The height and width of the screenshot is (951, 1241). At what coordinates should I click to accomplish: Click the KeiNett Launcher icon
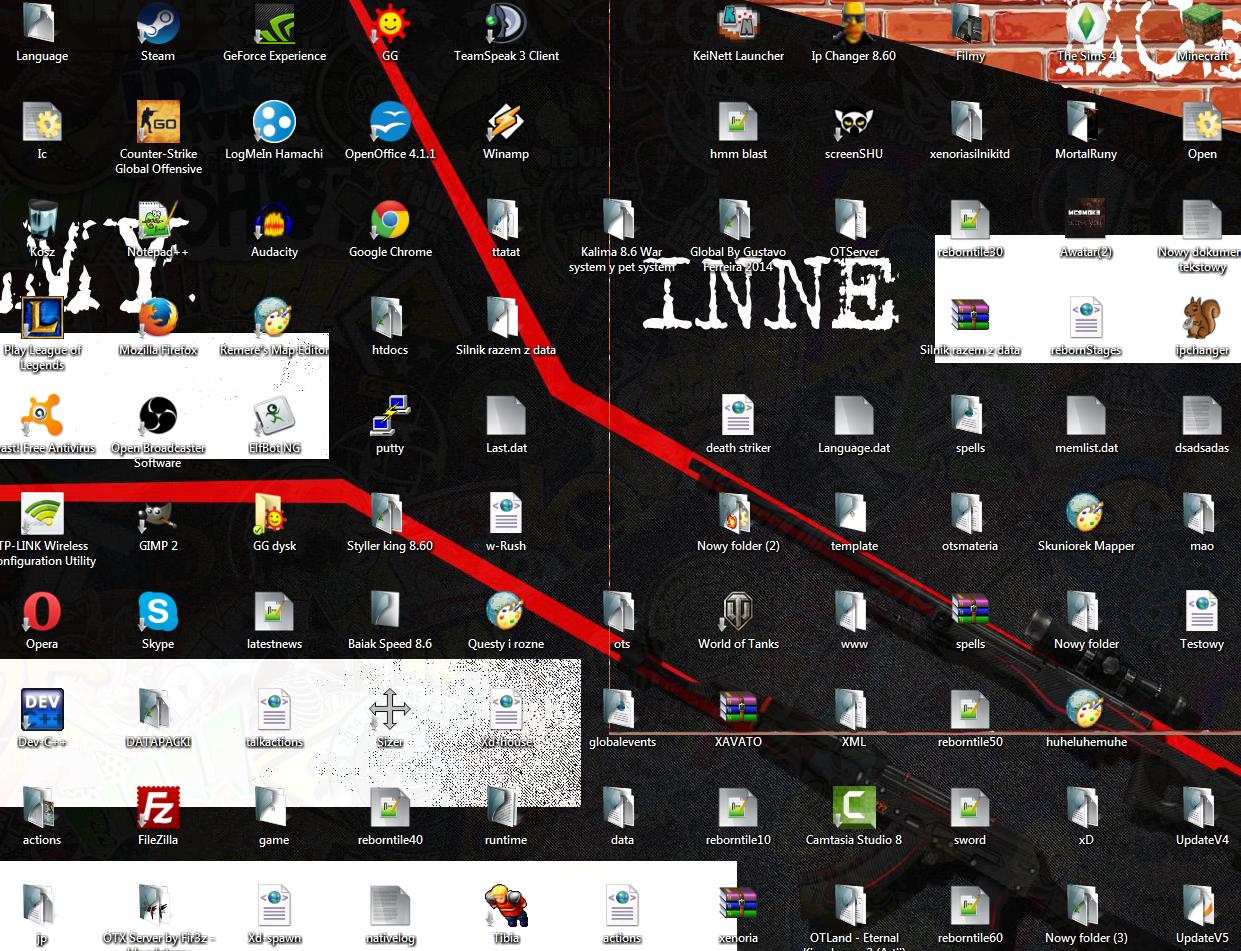point(738,24)
